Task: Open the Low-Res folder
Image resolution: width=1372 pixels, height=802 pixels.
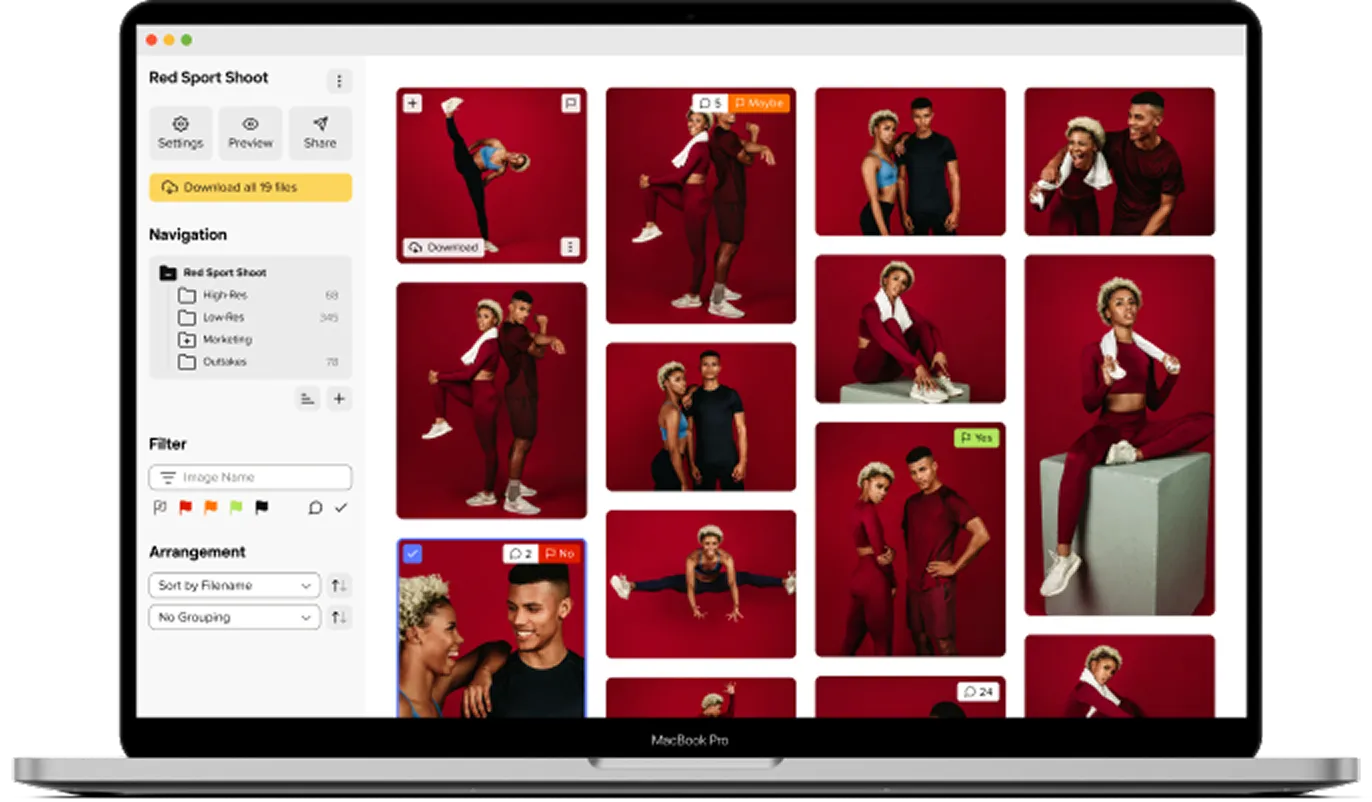Action: tap(258, 317)
